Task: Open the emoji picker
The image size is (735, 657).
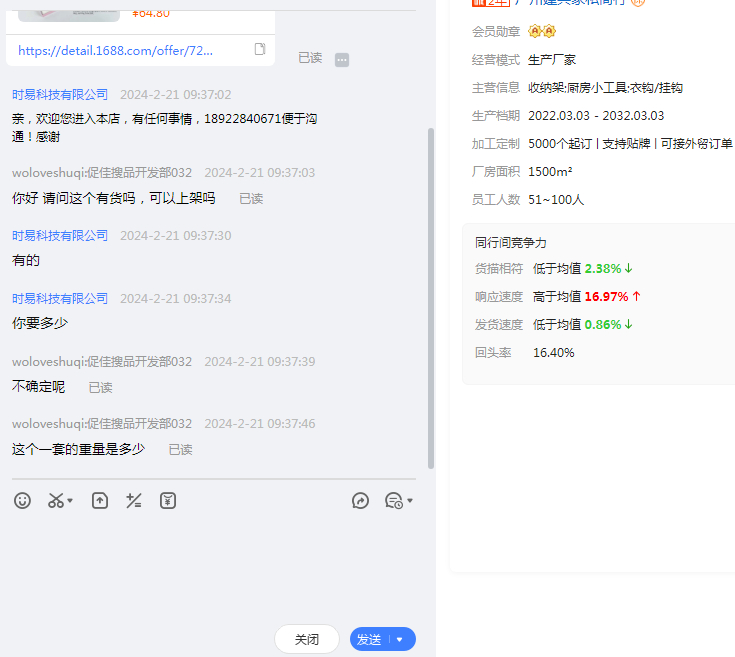Action: tap(22, 500)
